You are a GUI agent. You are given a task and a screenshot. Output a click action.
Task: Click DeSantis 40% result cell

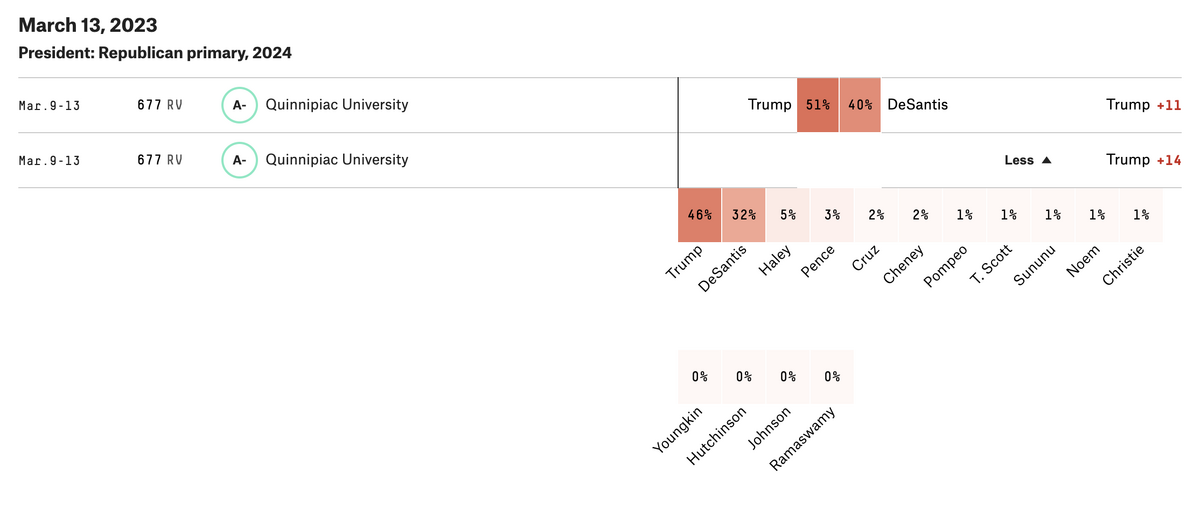(860, 105)
